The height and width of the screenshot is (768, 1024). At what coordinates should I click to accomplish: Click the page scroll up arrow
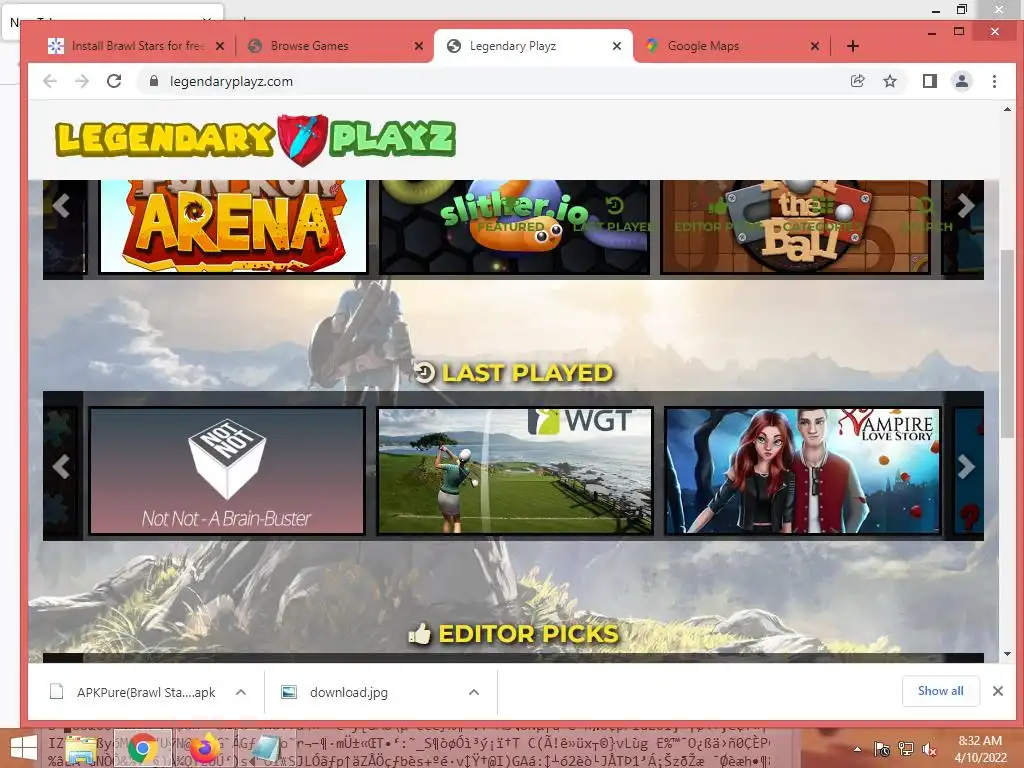coord(1007,110)
